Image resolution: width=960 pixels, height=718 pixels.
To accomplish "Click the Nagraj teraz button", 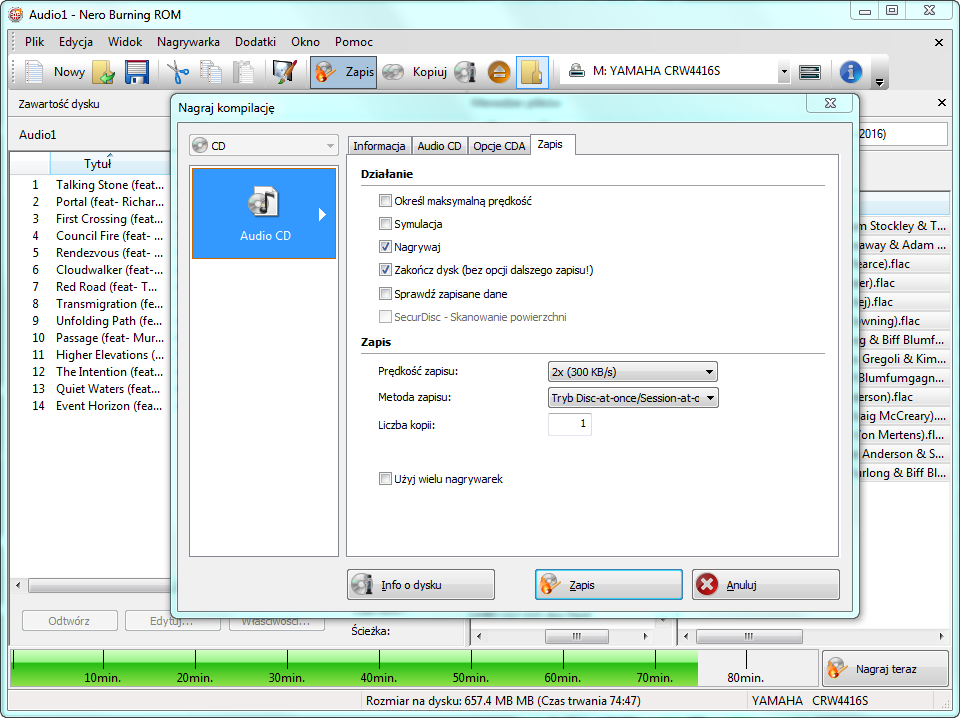I will 885,668.
